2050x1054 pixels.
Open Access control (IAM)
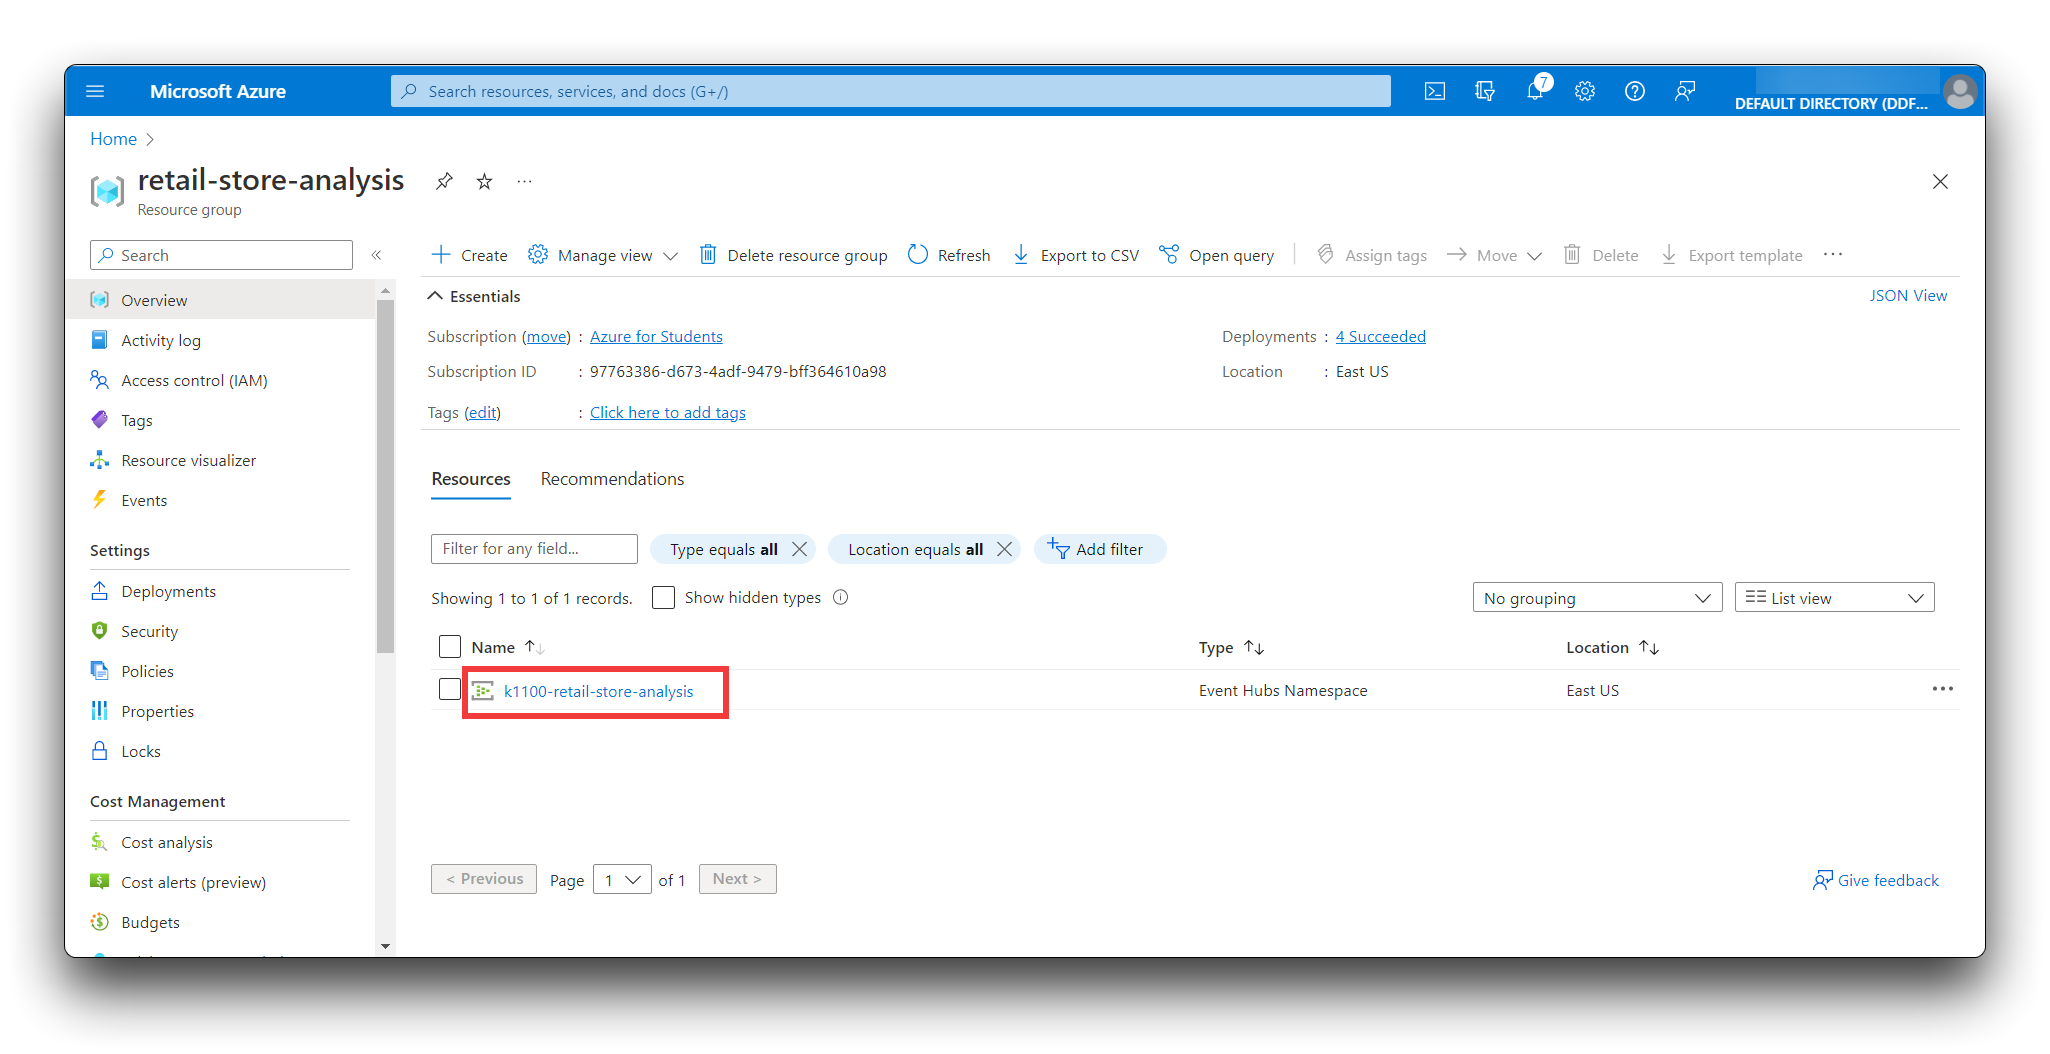pyautogui.click(x=194, y=380)
